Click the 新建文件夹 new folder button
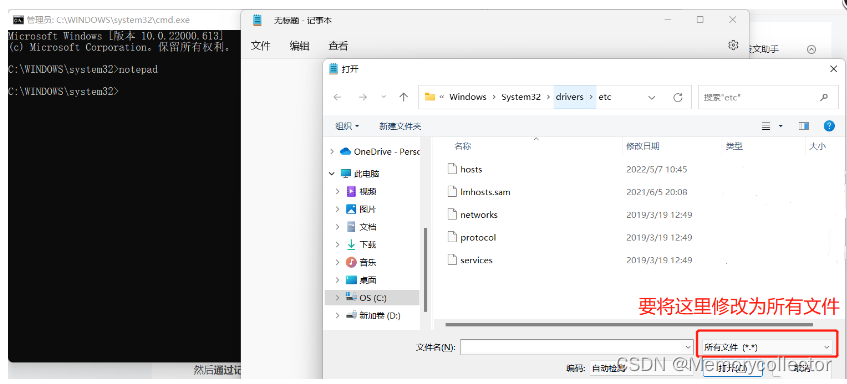The width and height of the screenshot is (847, 384). coord(400,126)
